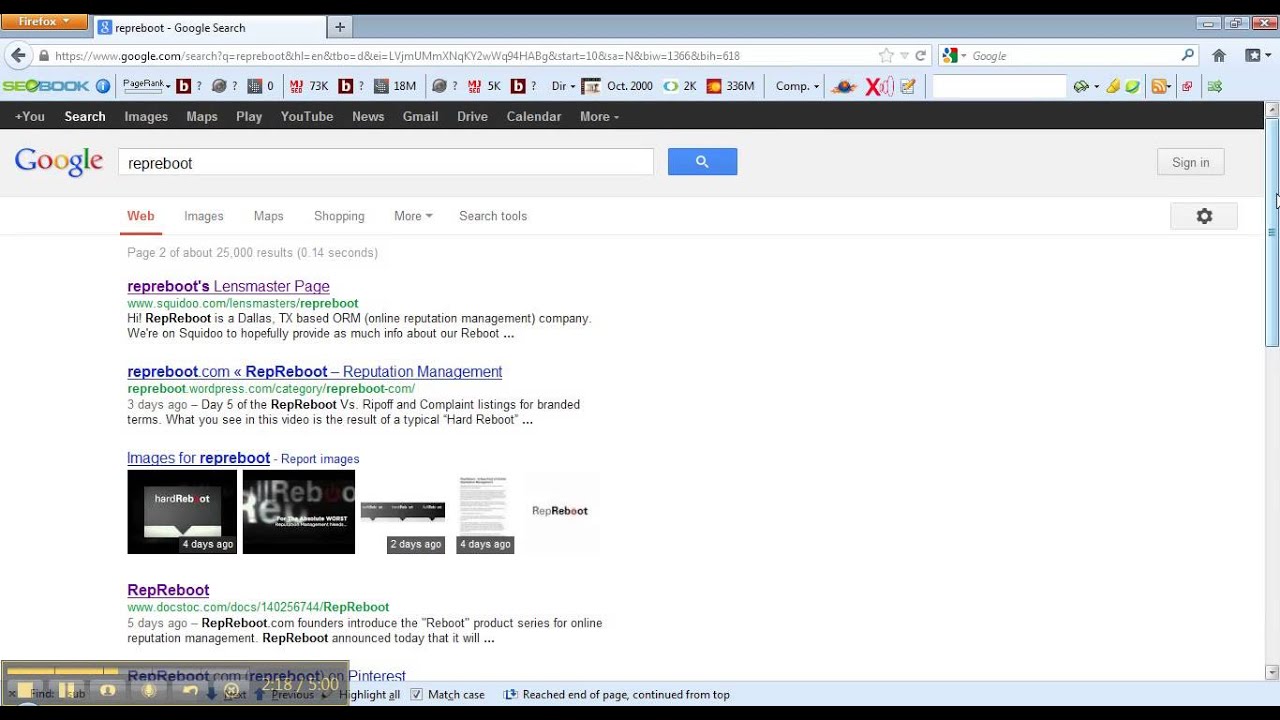Screen dimensions: 1280x720
Task: Click the vertical page scrollbar thumb
Action: [1272, 232]
